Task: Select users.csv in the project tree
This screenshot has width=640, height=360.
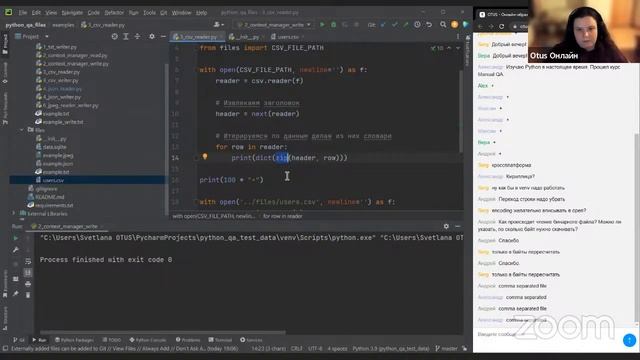Action: (x=53, y=180)
